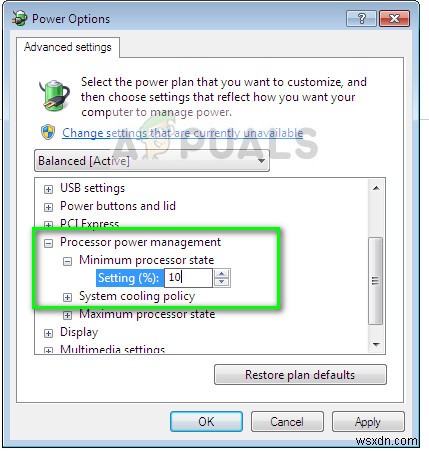
Task: Expand Power buttons and lid node
Action: pyautogui.click(x=48, y=207)
